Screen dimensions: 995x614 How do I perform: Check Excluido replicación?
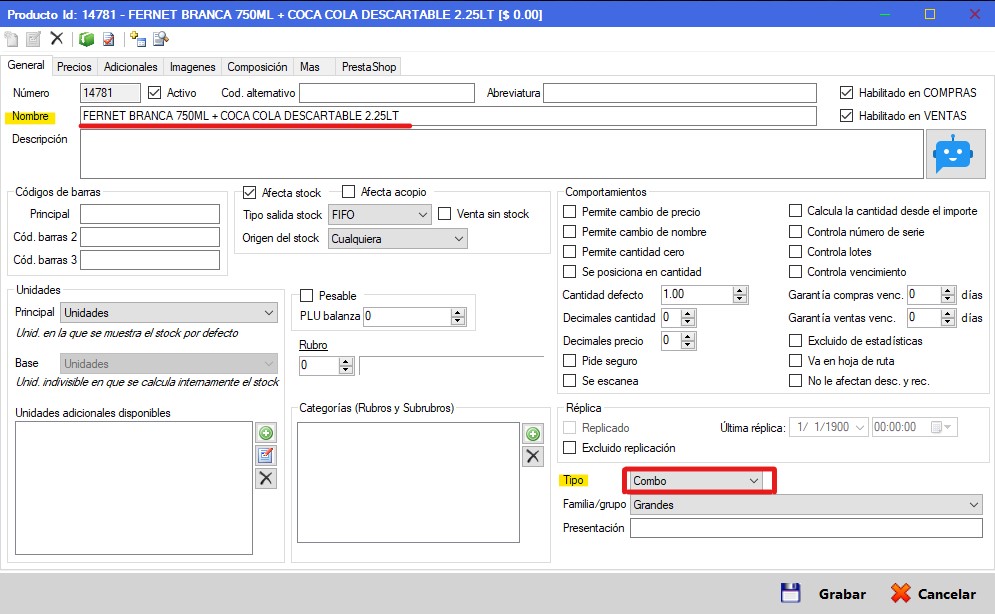tap(570, 447)
